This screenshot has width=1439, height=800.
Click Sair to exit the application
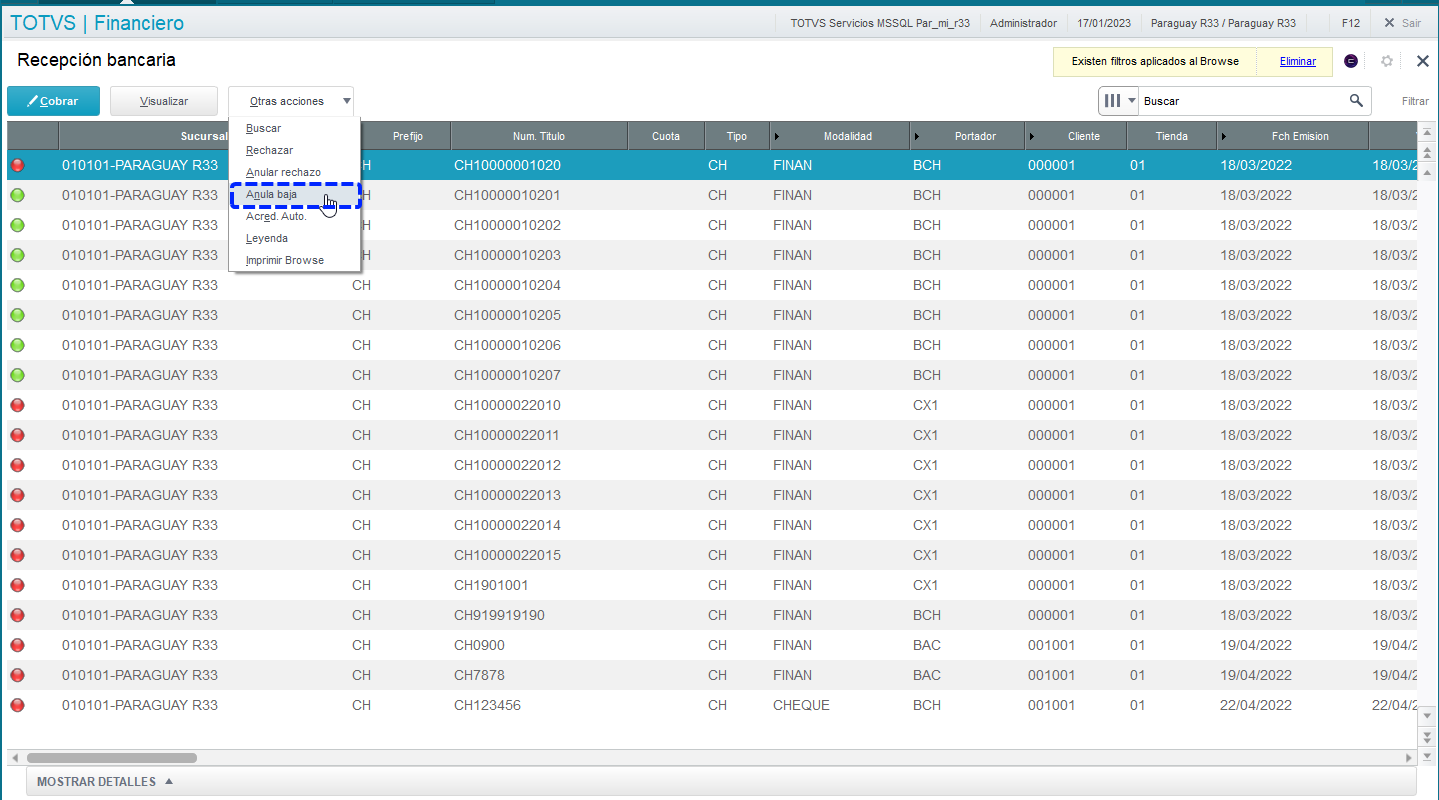tap(1402, 23)
